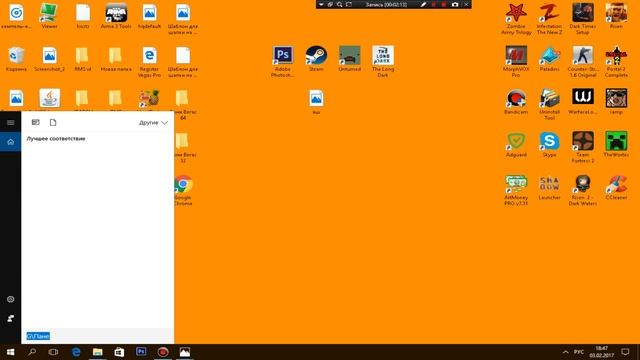Launch Edge from the taskbar

coord(76,352)
